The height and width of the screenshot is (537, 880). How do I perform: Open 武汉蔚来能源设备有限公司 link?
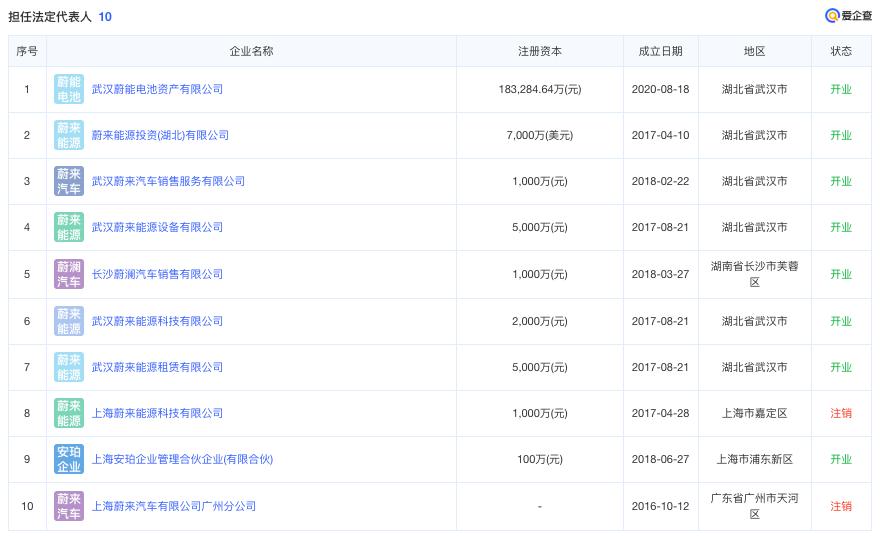tap(157, 227)
